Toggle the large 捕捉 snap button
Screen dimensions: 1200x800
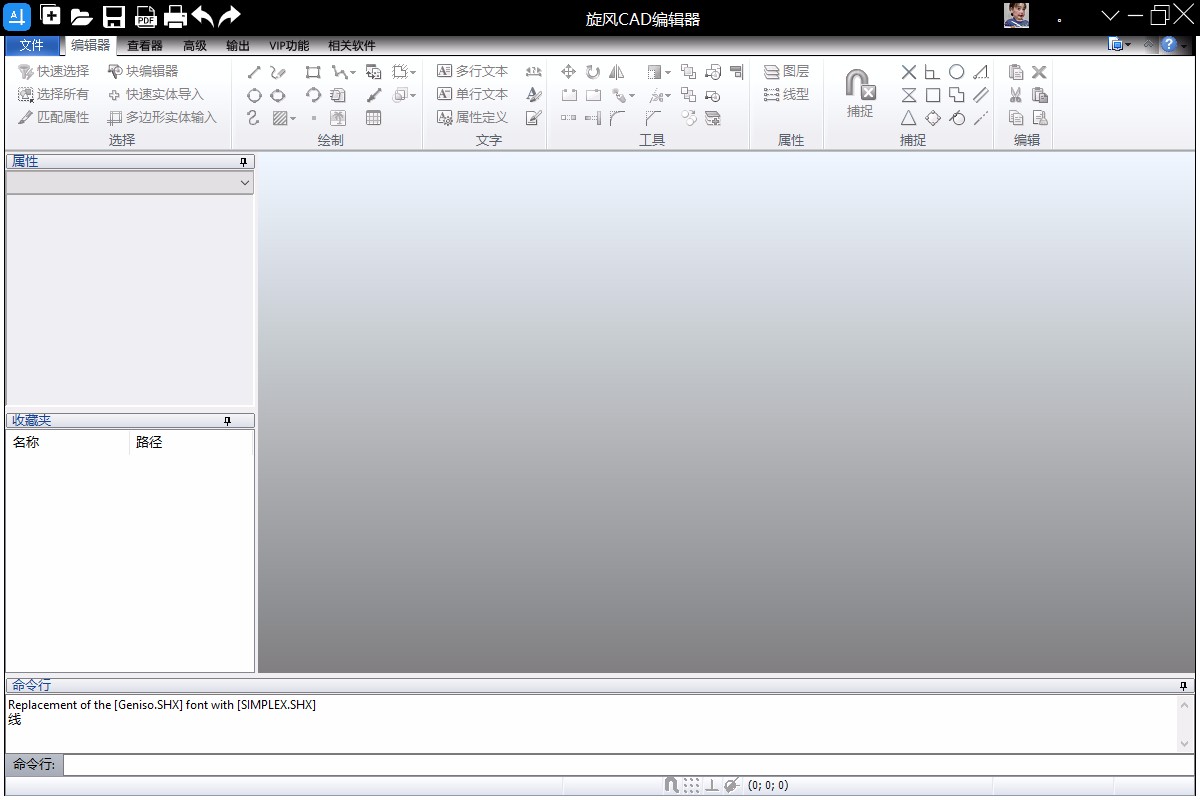[x=860, y=93]
